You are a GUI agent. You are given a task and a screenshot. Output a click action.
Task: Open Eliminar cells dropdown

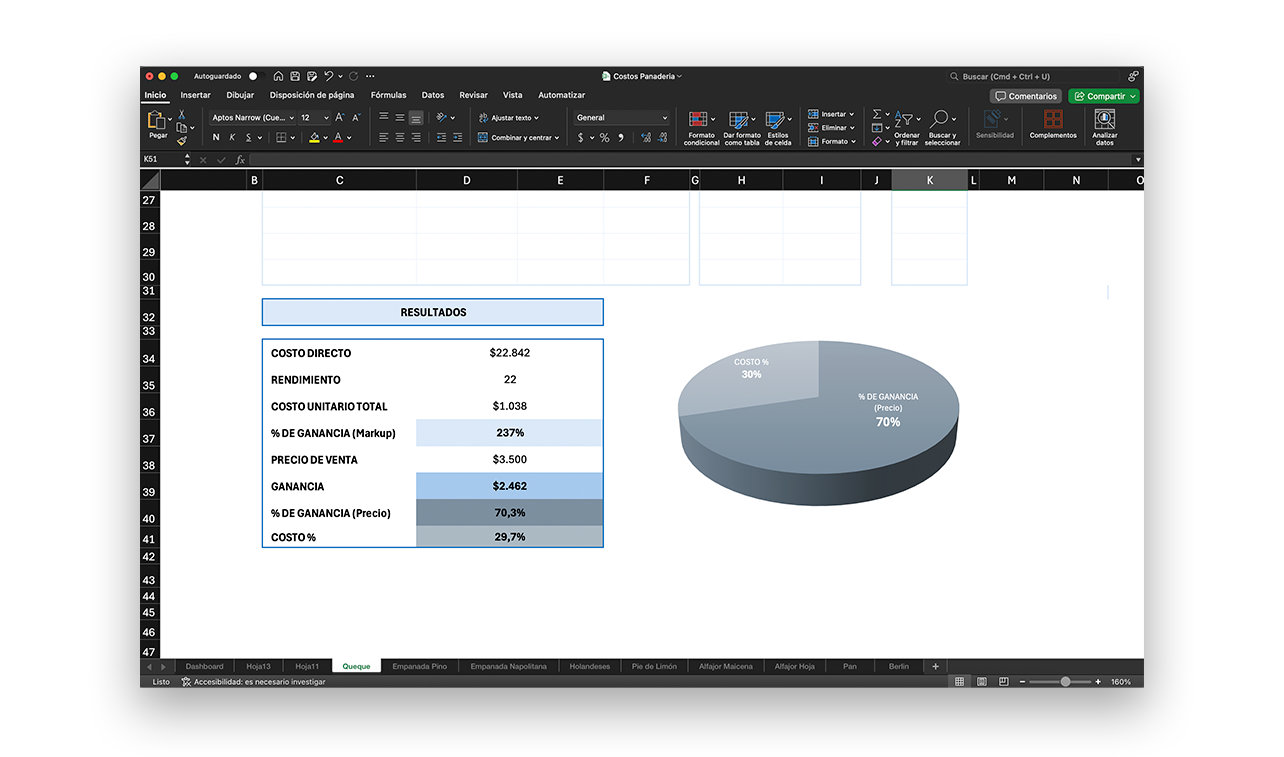tap(831, 128)
